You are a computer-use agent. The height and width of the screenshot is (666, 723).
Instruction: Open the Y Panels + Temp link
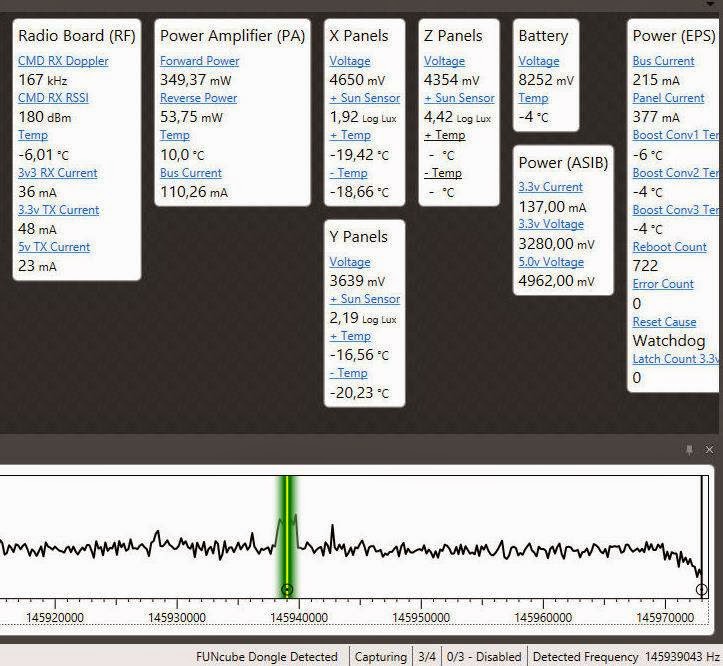point(350,336)
